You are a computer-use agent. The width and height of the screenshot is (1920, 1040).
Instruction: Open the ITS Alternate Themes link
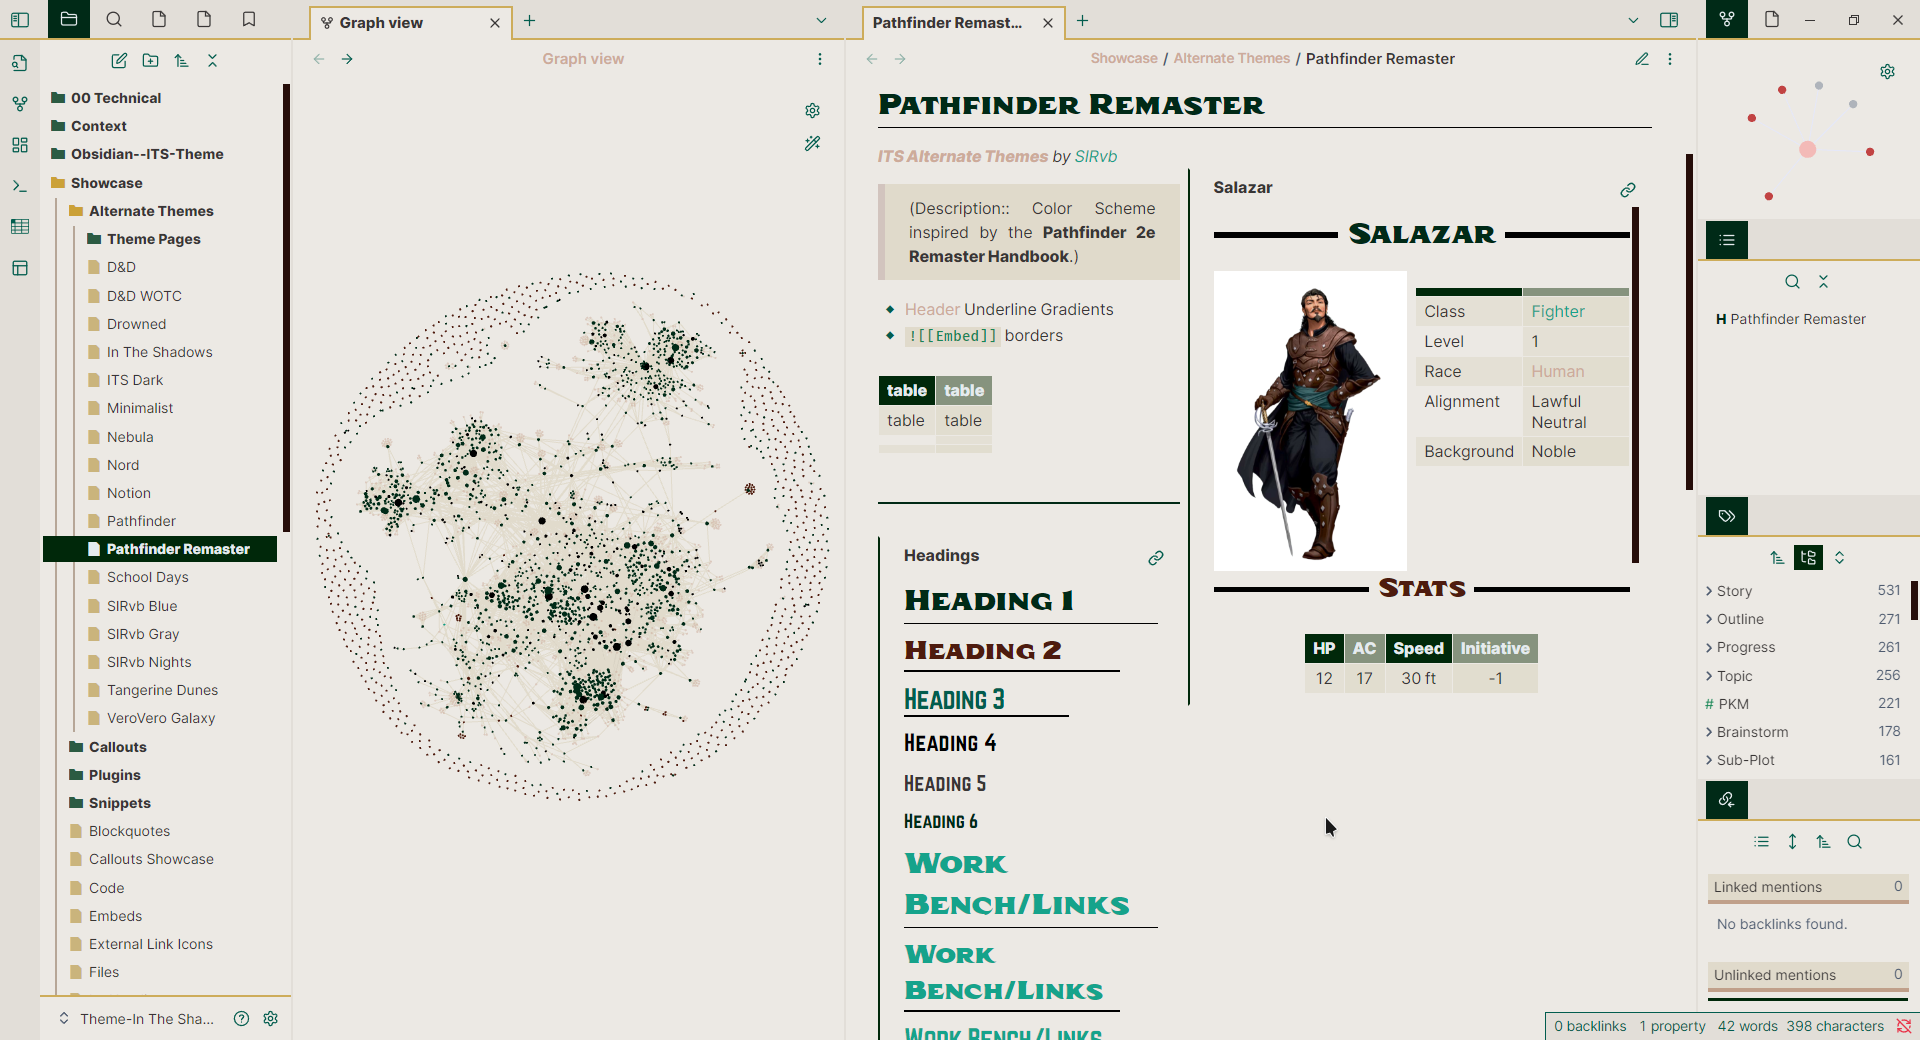[x=963, y=156]
